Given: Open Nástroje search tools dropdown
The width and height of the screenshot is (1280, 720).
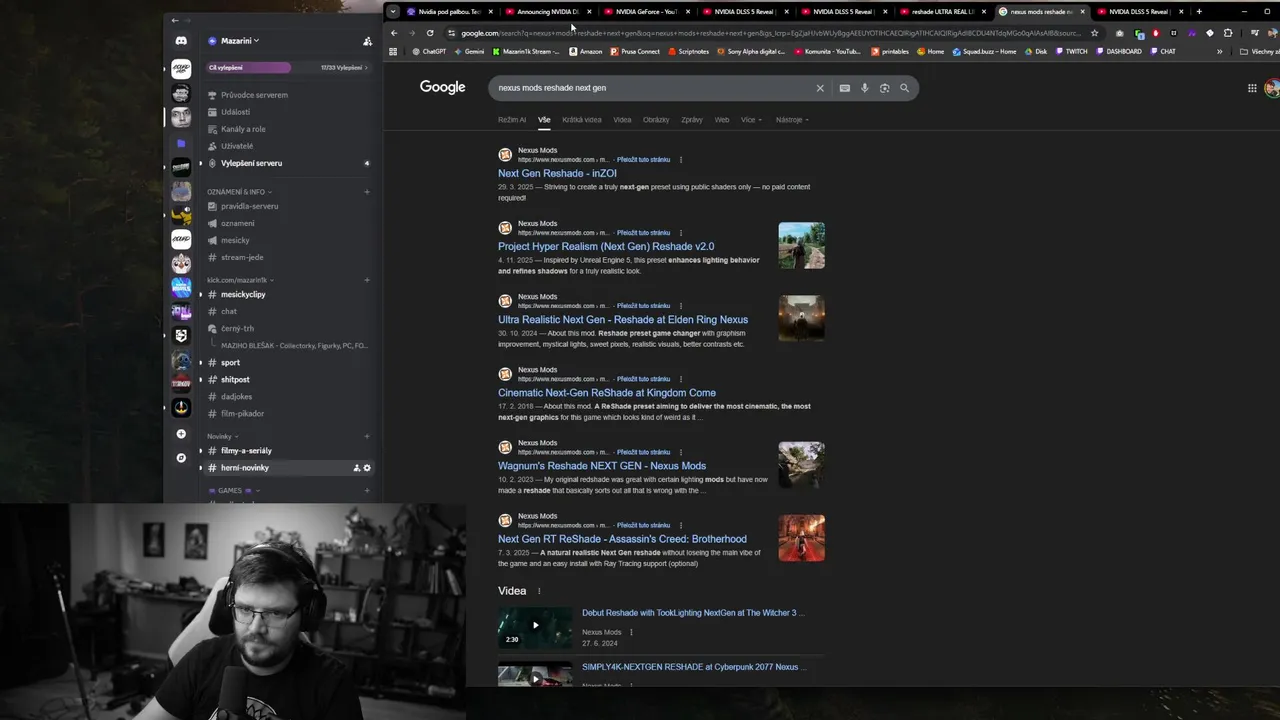Looking at the screenshot, I should (x=792, y=120).
